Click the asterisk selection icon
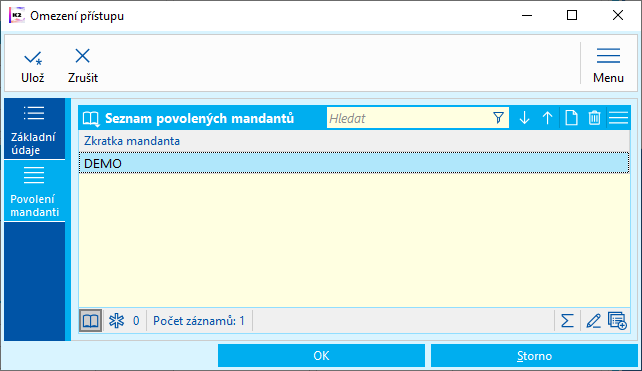Viewport: 642px width, 371px height. (x=116, y=321)
